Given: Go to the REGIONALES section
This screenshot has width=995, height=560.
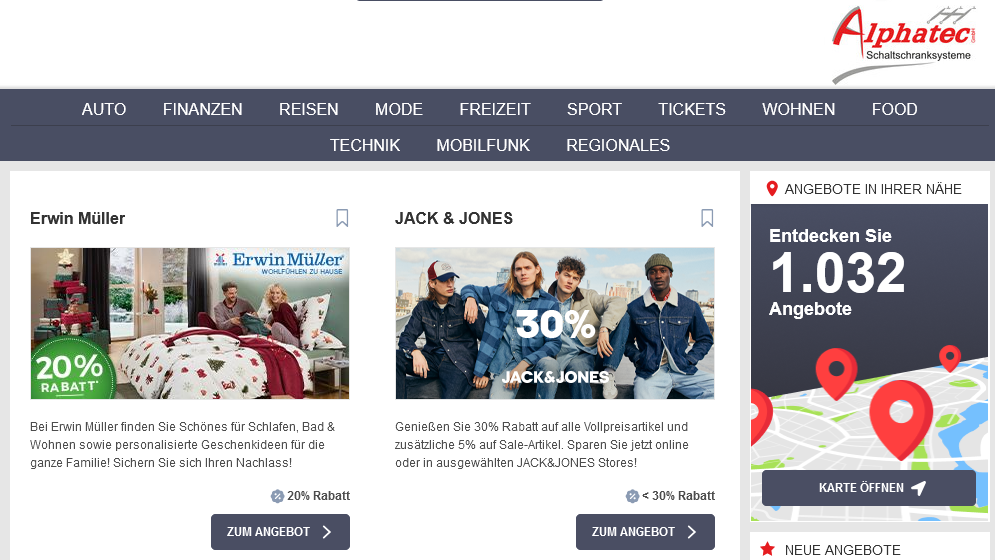Looking at the screenshot, I should 618,145.
